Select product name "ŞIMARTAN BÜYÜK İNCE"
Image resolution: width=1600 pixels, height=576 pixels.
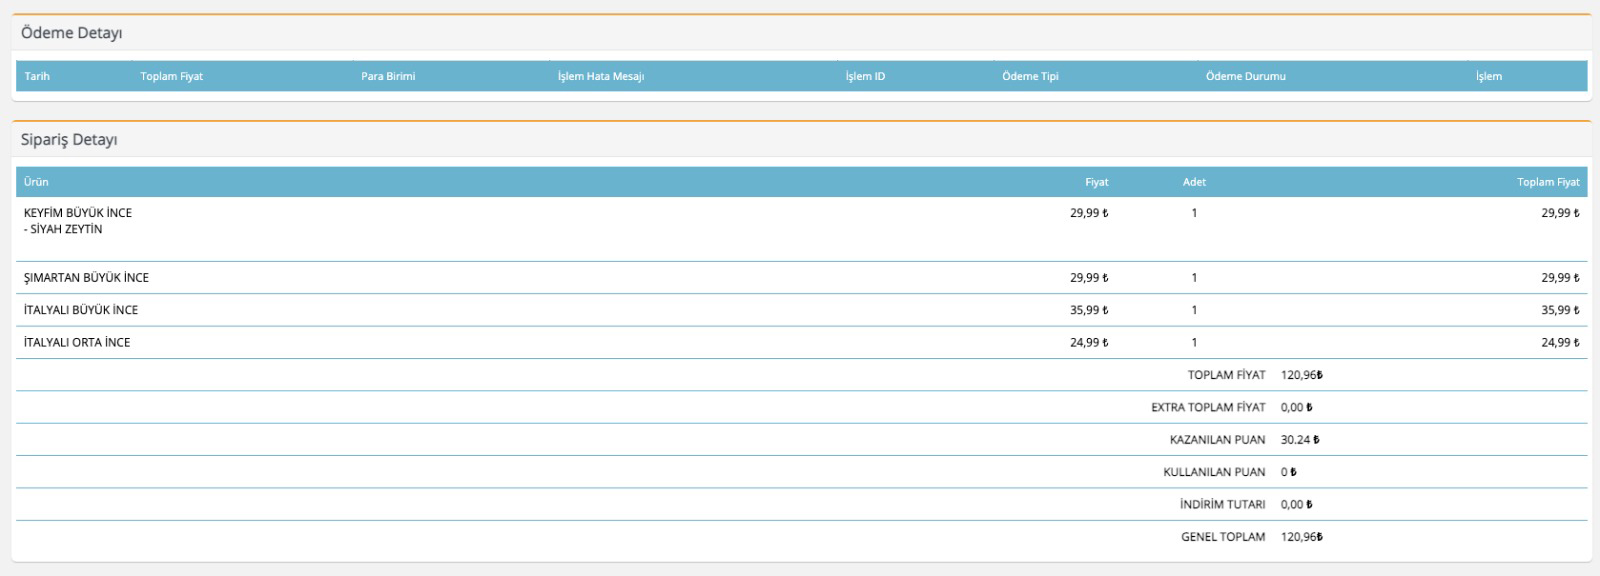point(86,278)
